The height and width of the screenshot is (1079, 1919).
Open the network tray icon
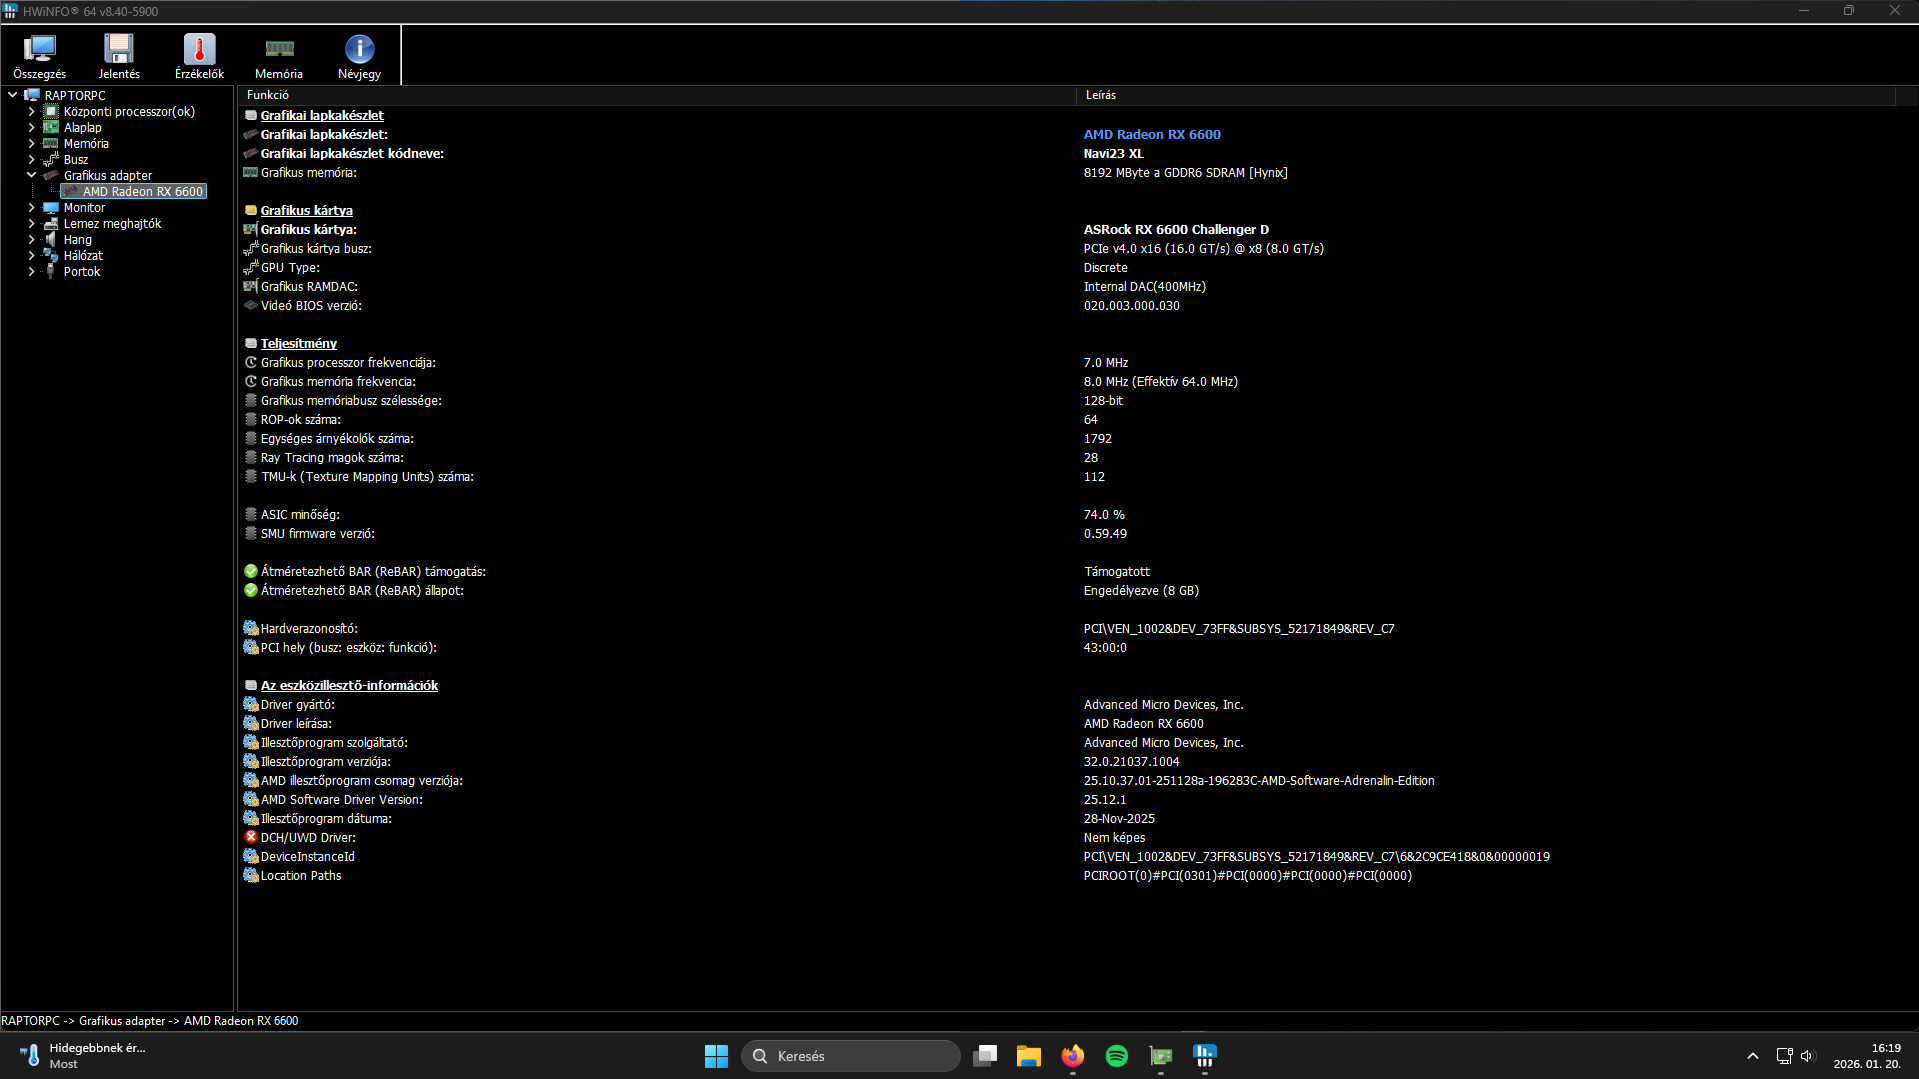pyautogui.click(x=1784, y=1056)
